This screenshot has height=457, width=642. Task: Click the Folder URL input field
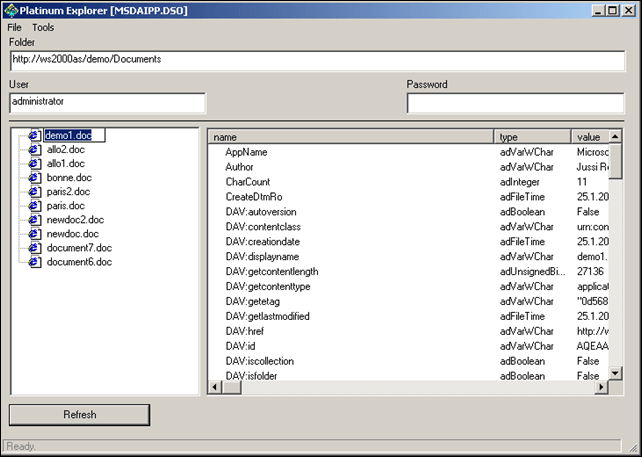[317, 61]
